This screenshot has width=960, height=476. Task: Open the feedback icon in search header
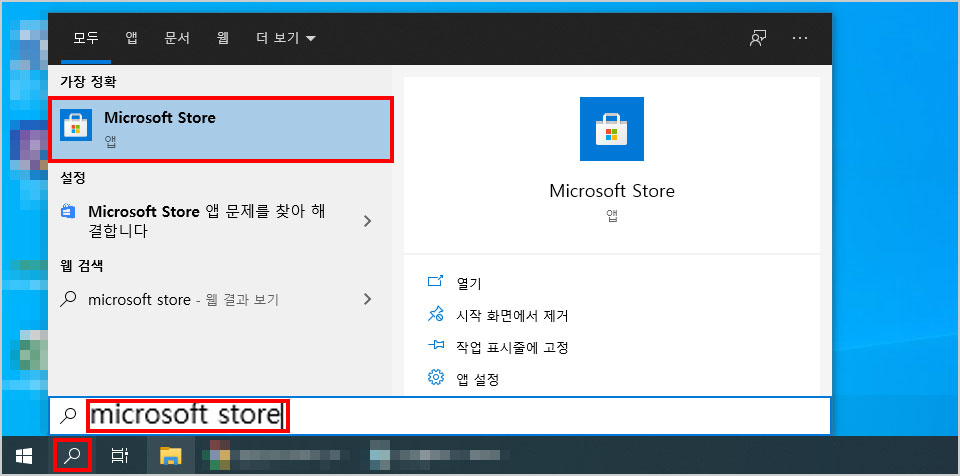(x=758, y=38)
